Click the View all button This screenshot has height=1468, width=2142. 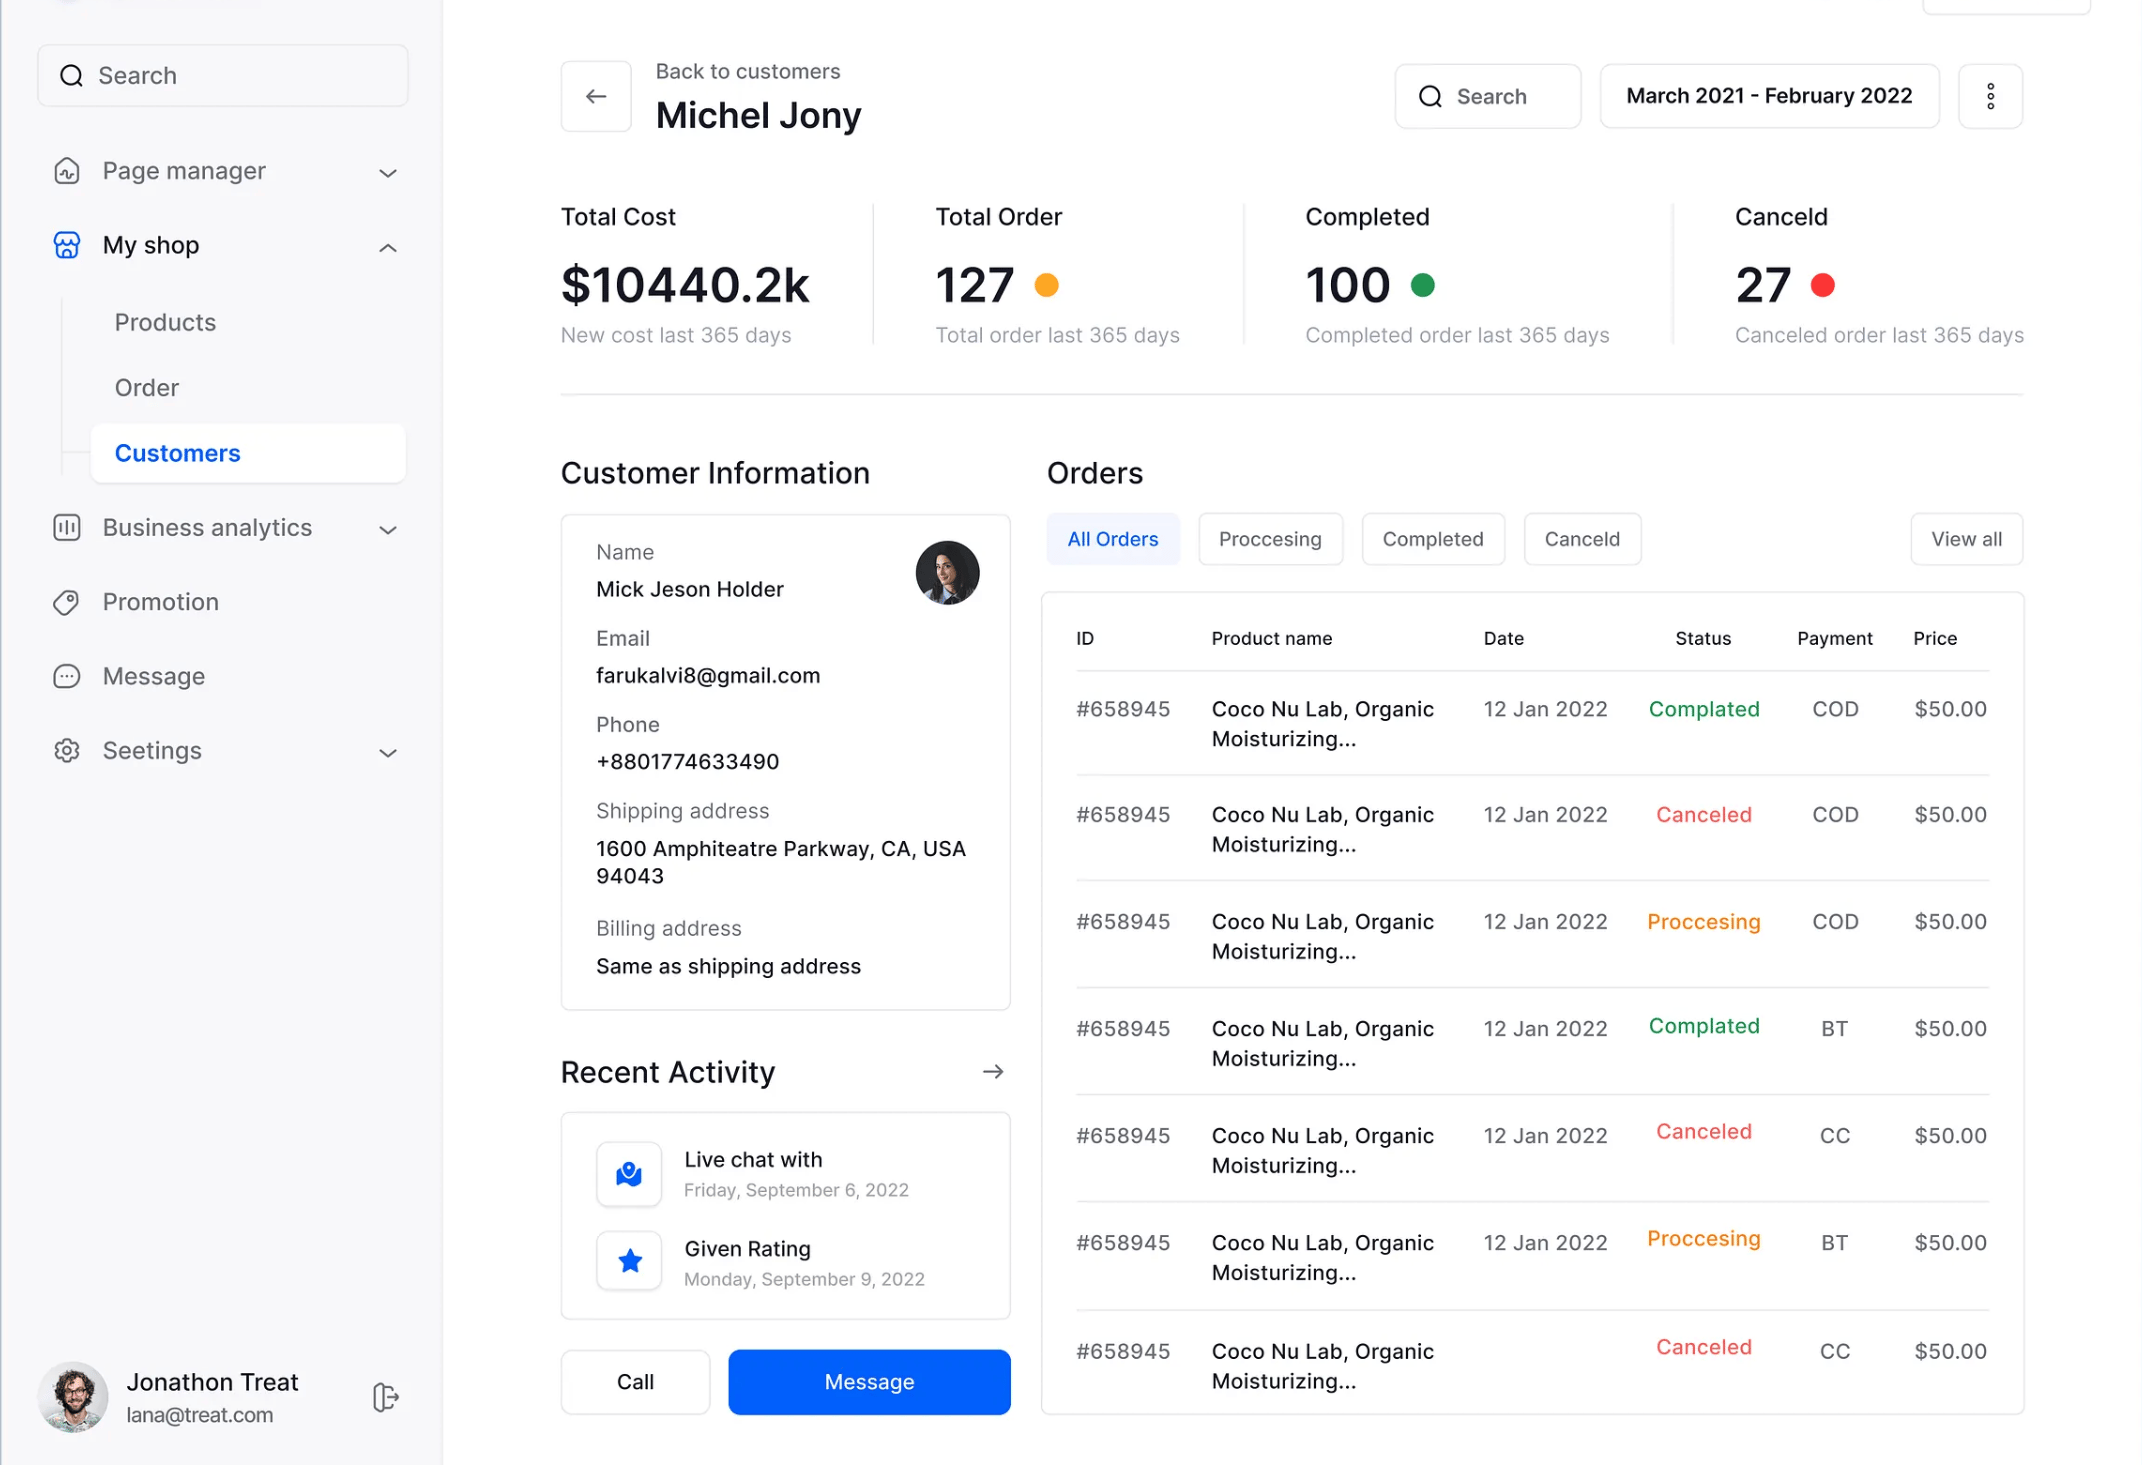1966,539
